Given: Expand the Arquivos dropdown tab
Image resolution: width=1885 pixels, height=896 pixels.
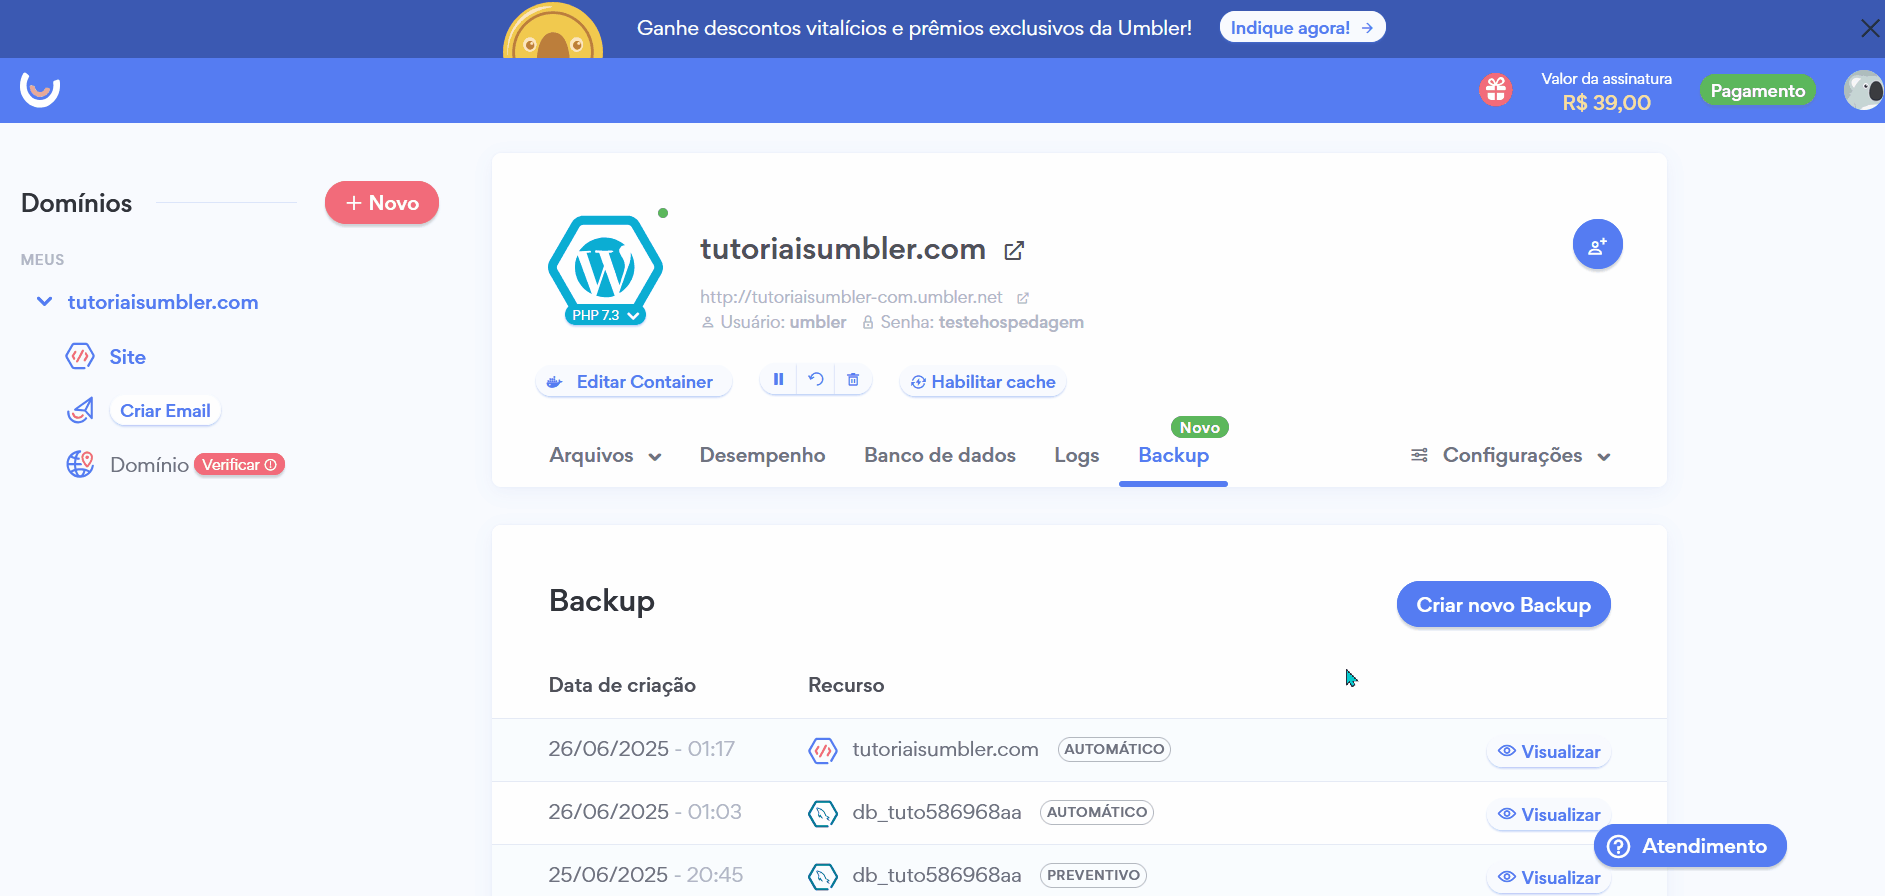Looking at the screenshot, I should 605,456.
